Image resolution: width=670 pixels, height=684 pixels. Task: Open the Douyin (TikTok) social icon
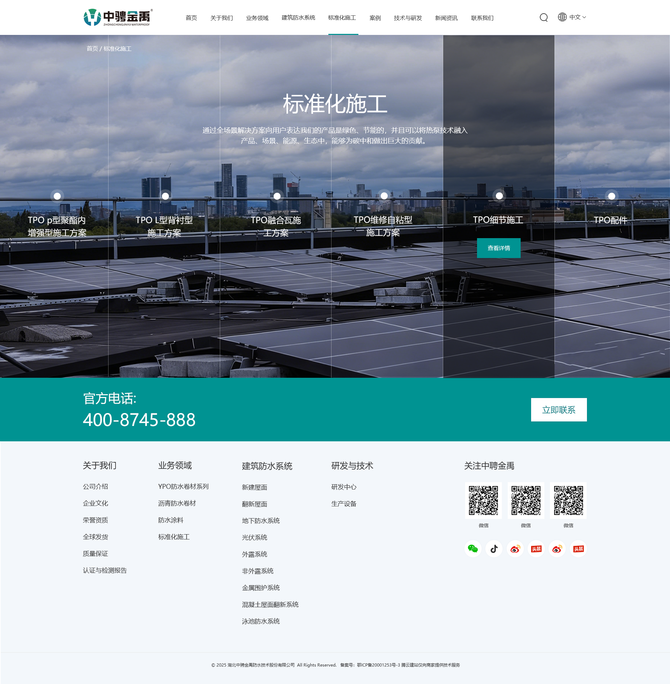point(494,548)
